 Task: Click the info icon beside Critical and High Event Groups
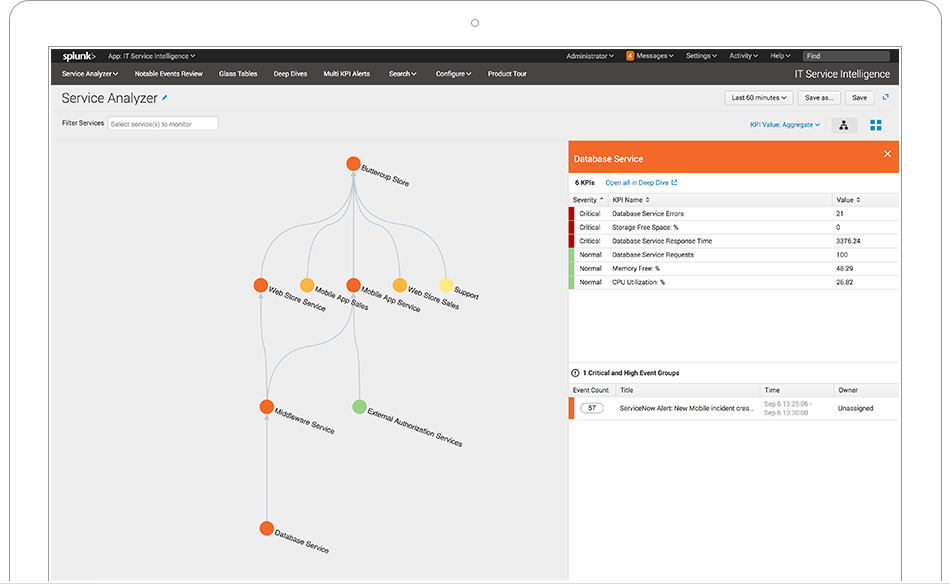click(x=575, y=373)
